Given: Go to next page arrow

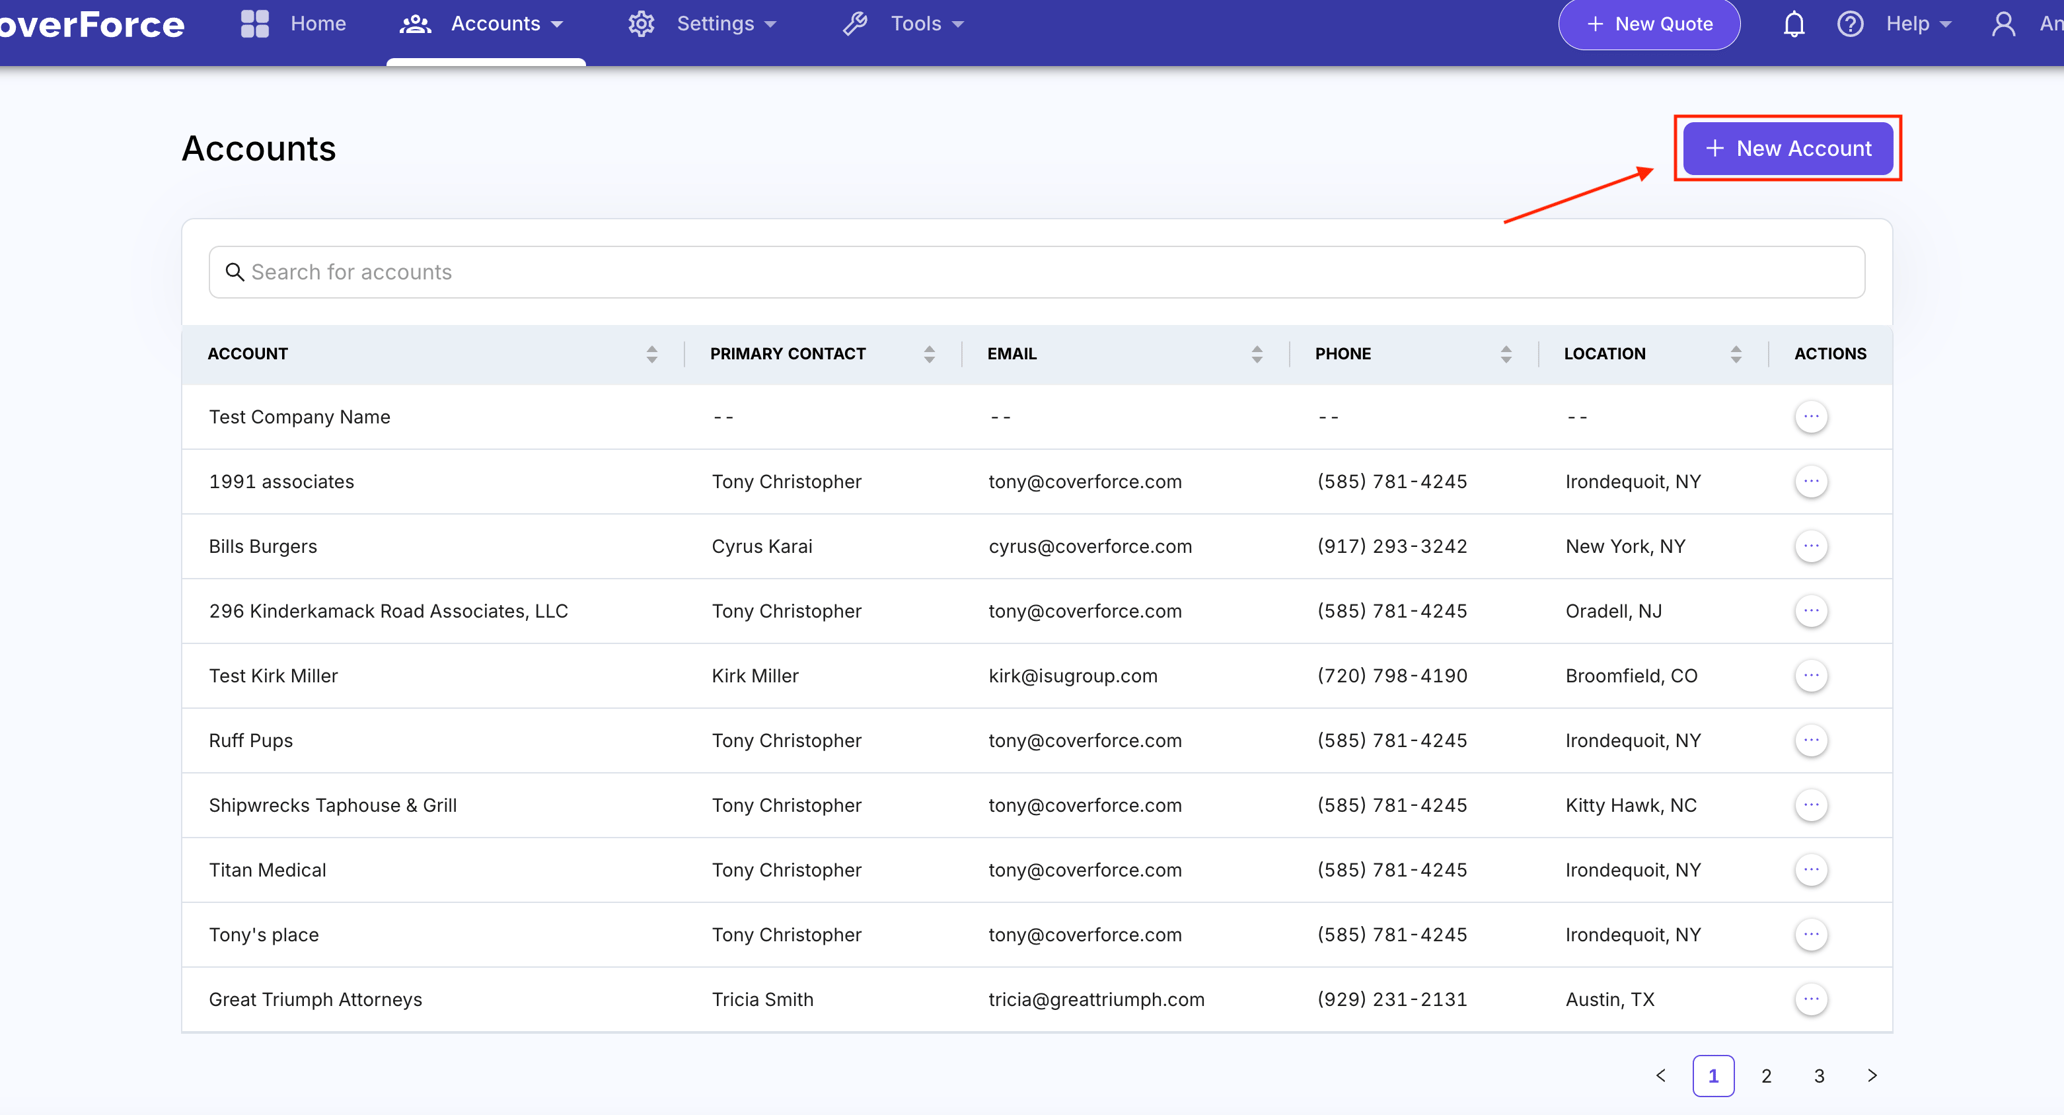Looking at the screenshot, I should pyautogui.click(x=1872, y=1076).
